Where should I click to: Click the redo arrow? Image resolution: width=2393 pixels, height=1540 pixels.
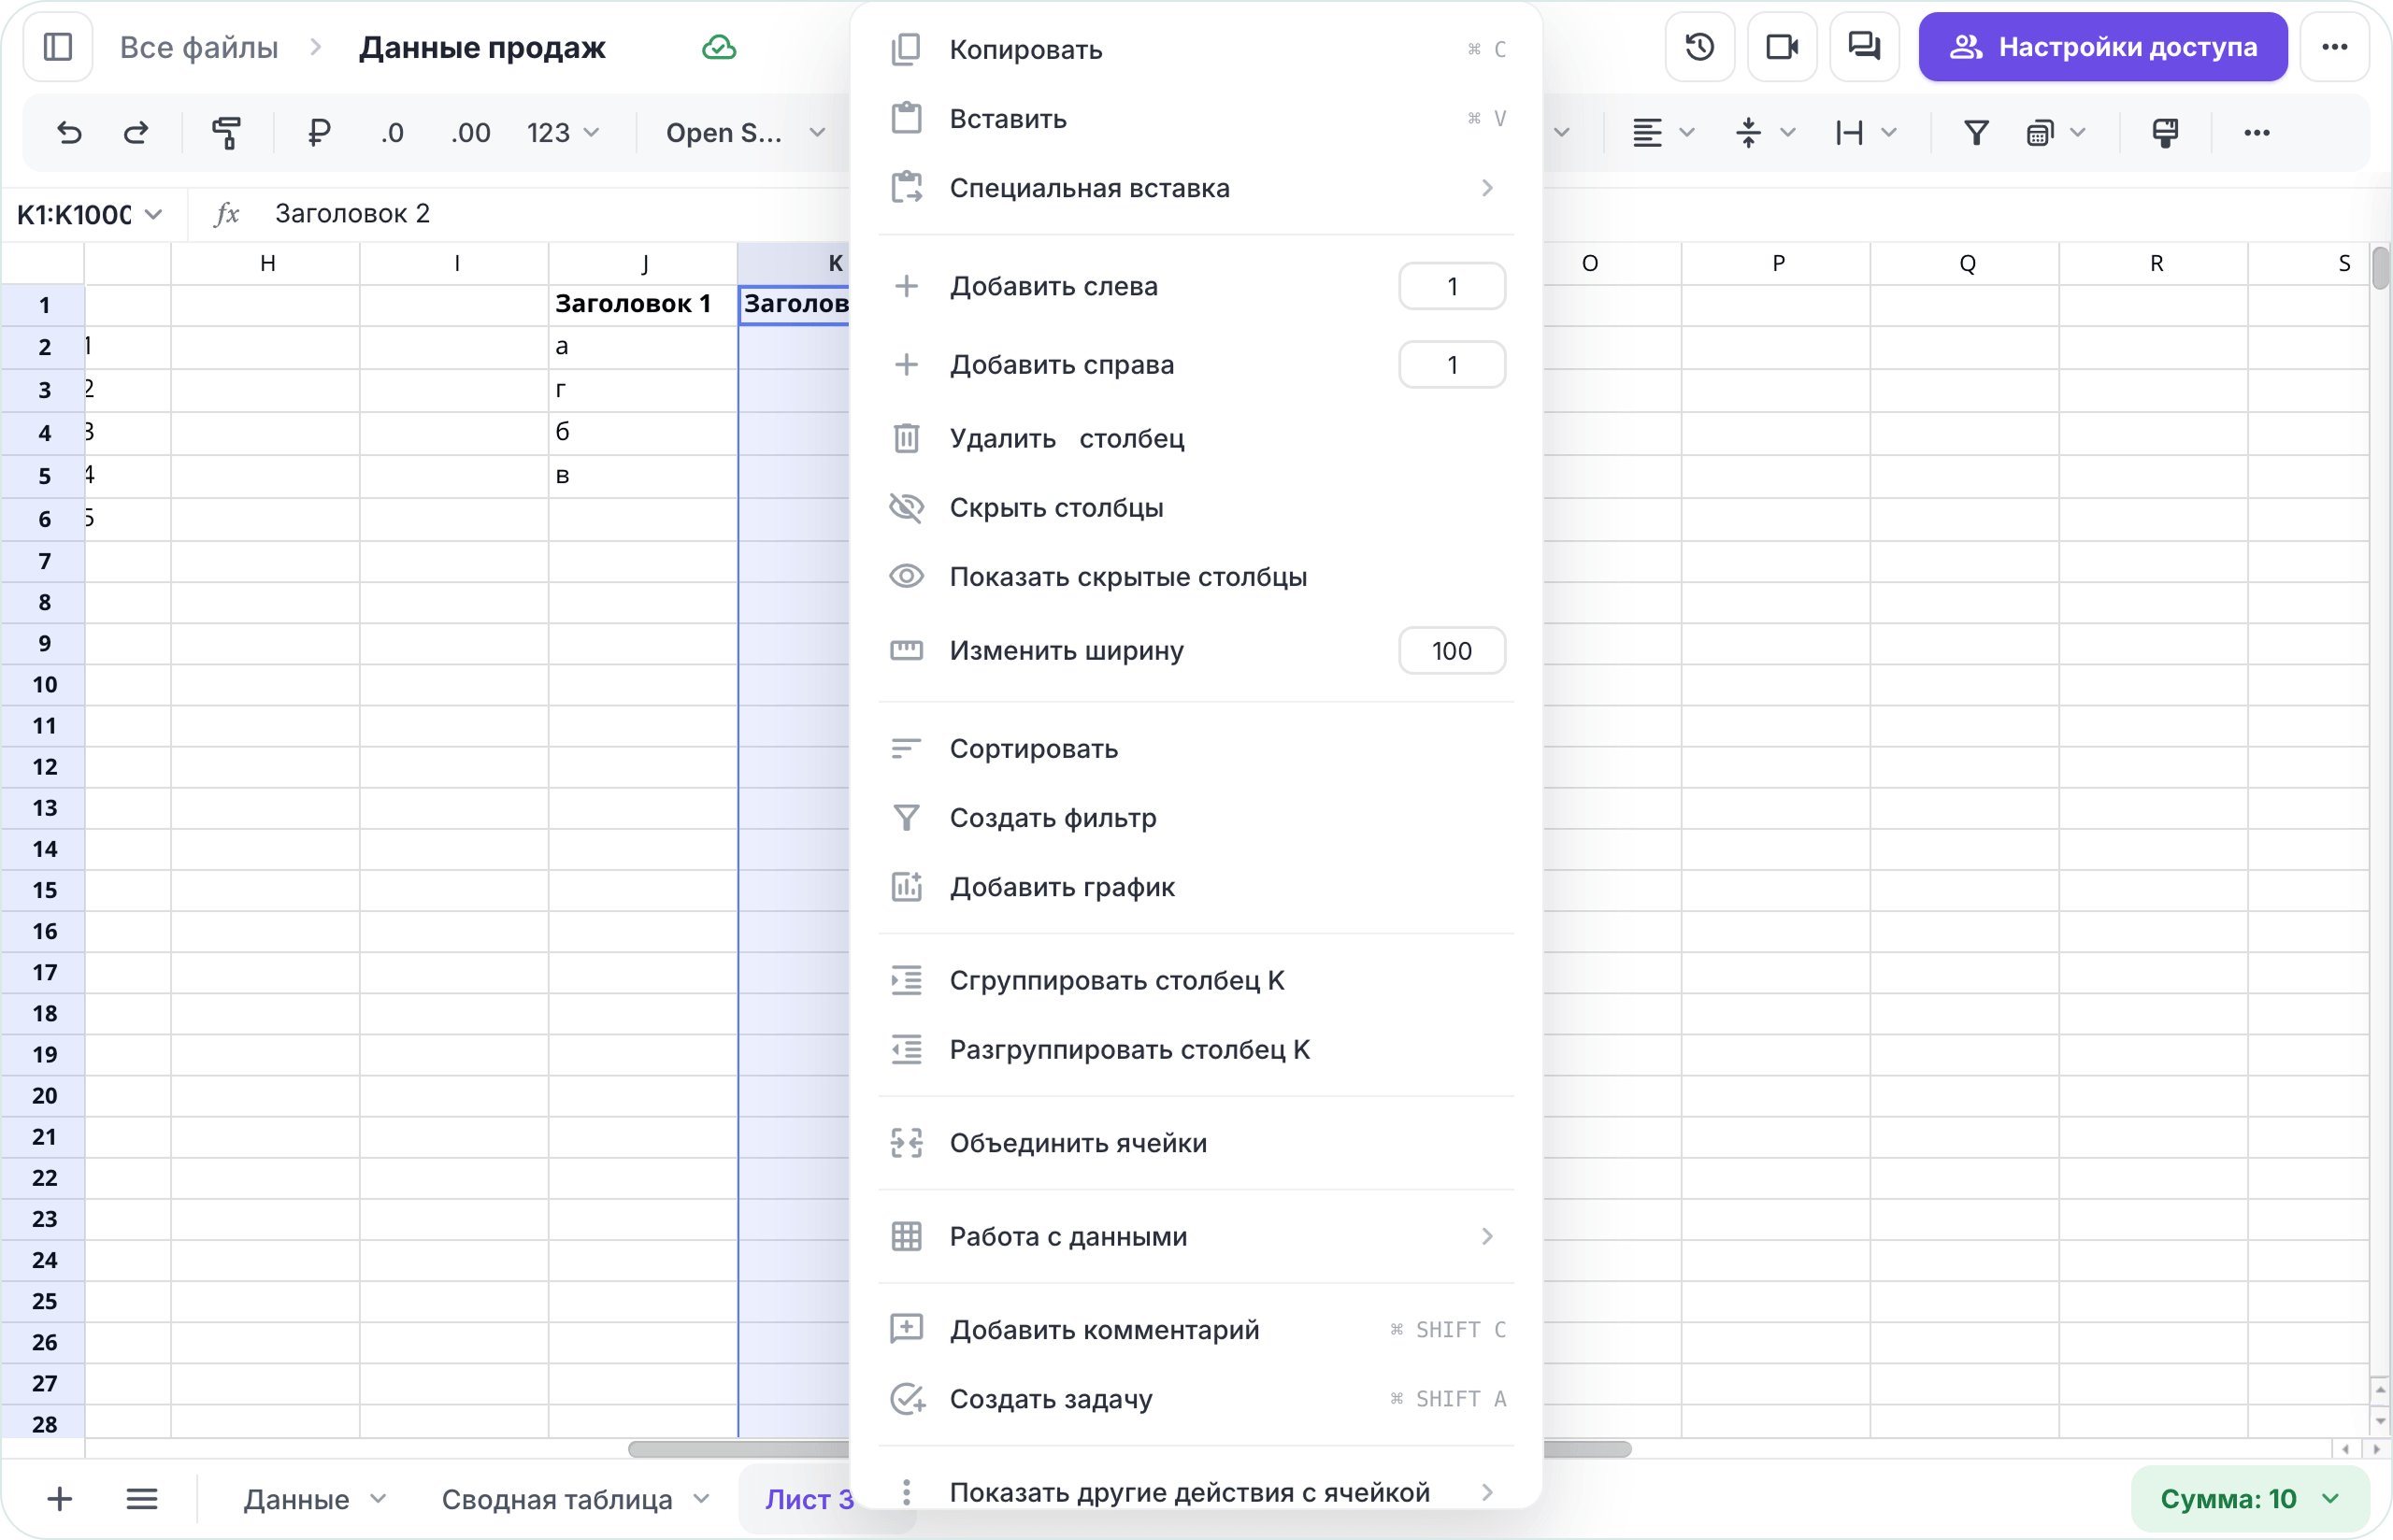point(136,133)
